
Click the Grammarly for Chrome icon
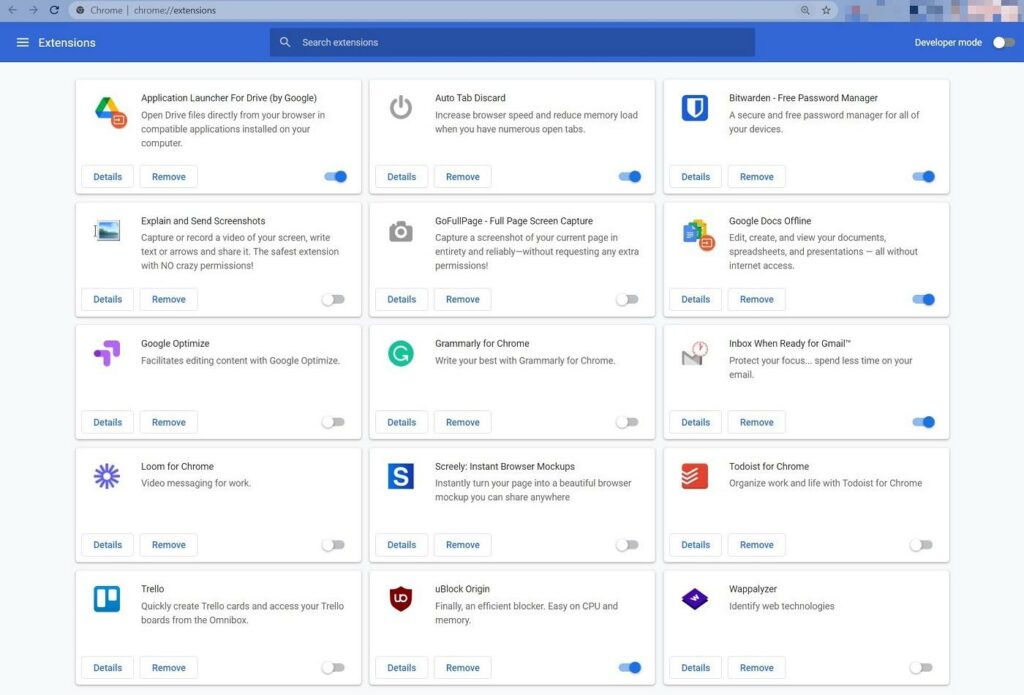pyautogui.click(x=400, y=355)
